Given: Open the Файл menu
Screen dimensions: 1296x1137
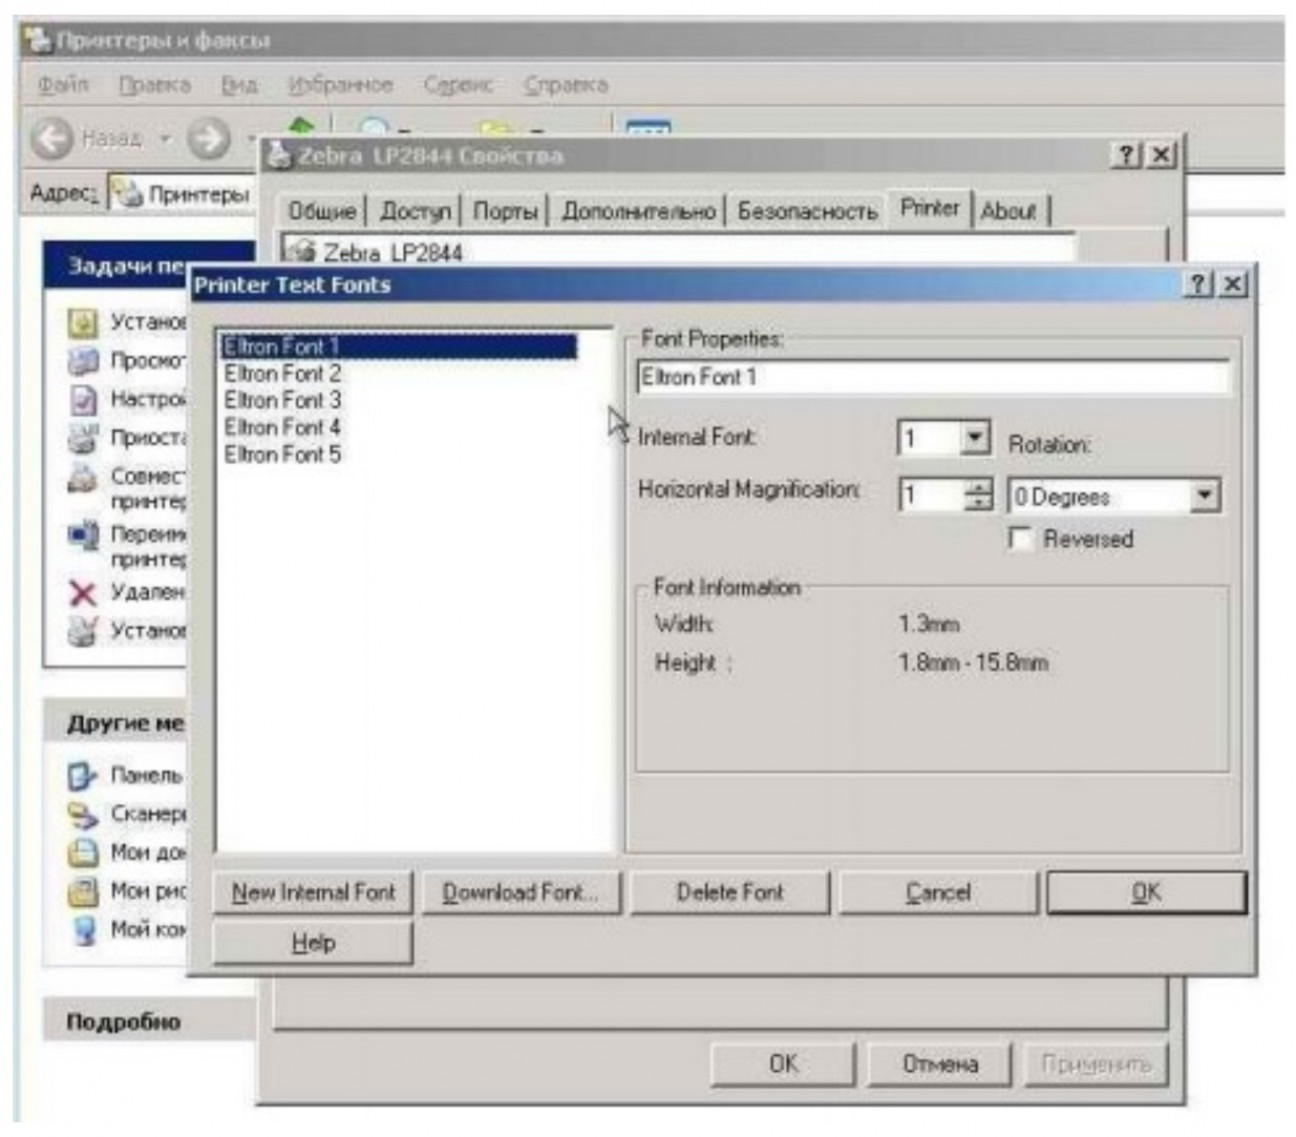Looking at the screenshot, I should (x=63, y=85).
